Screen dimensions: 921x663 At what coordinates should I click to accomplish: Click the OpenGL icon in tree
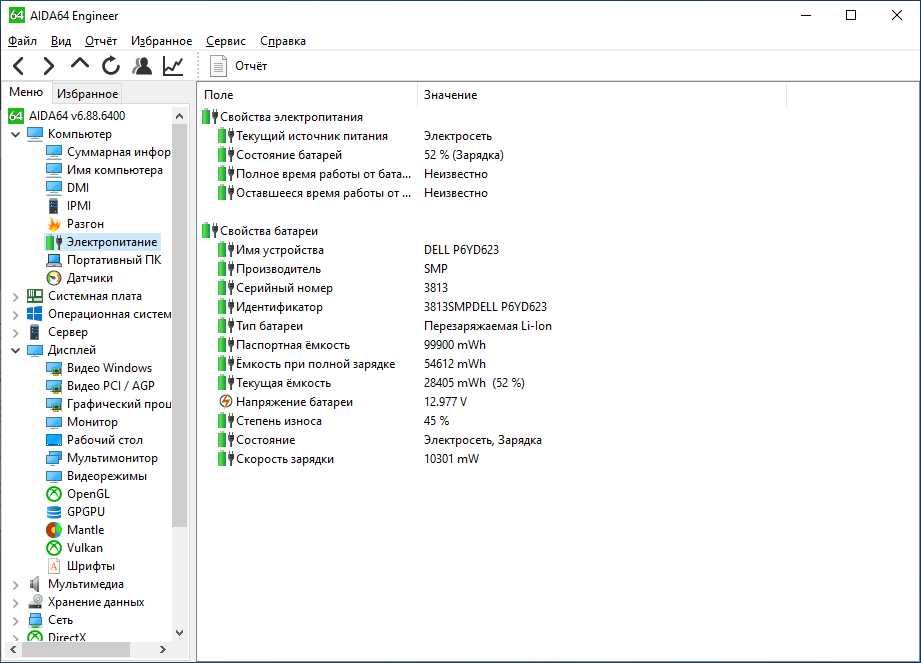click(x=54, y=494)
